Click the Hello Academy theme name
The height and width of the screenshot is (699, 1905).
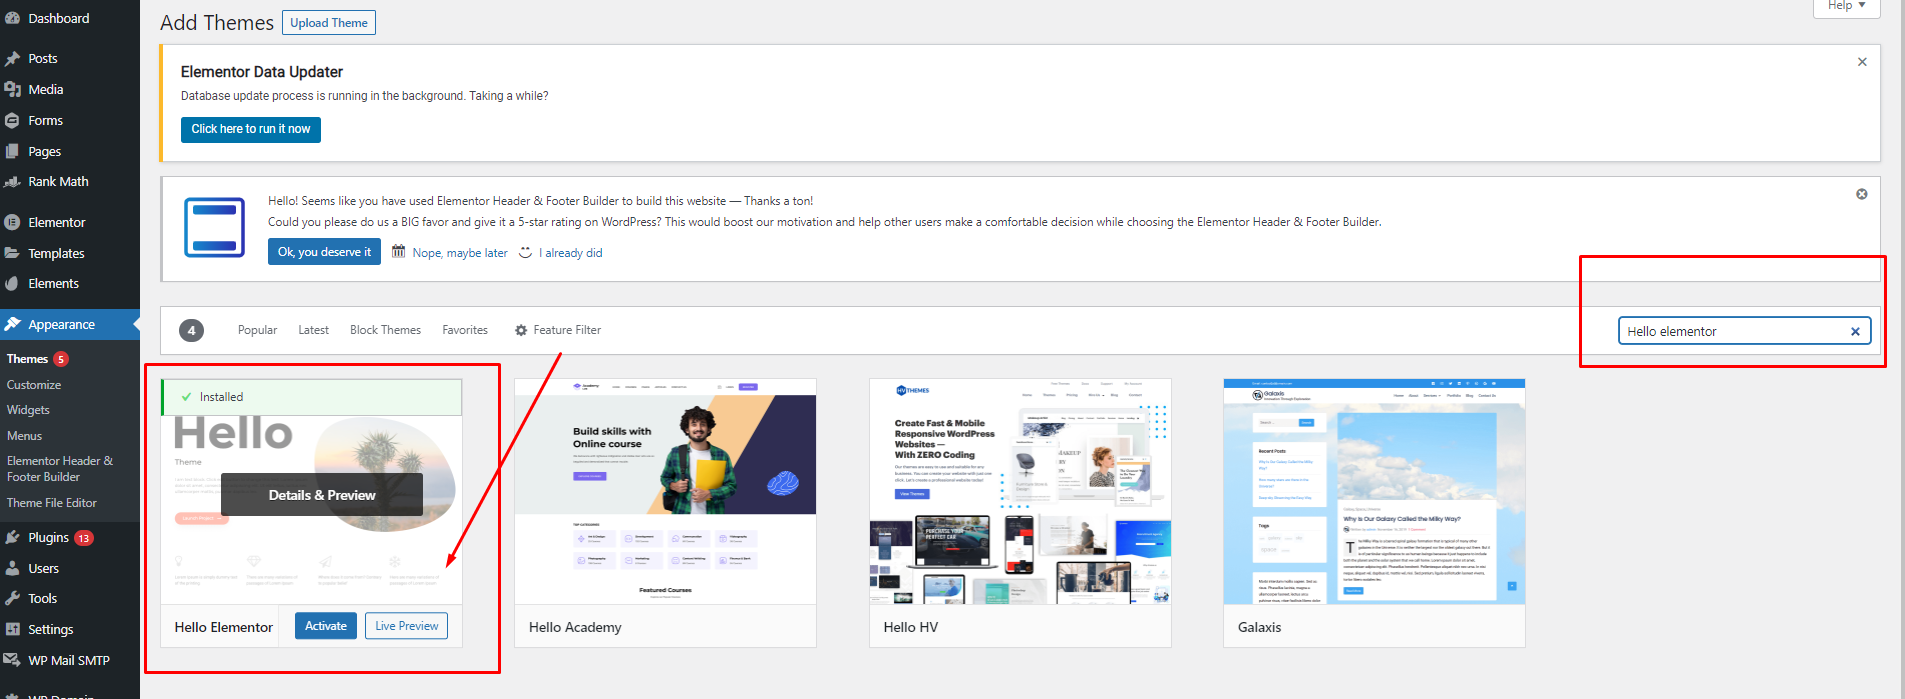575,627
